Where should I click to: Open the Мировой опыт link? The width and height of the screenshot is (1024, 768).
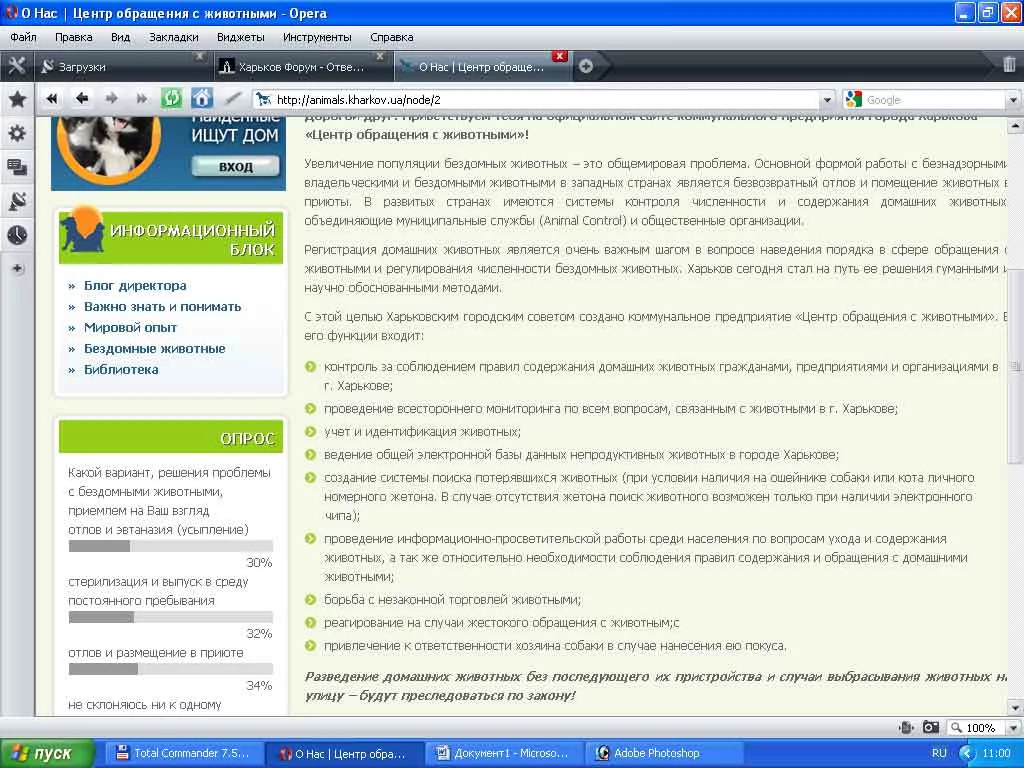pos(130,327)
